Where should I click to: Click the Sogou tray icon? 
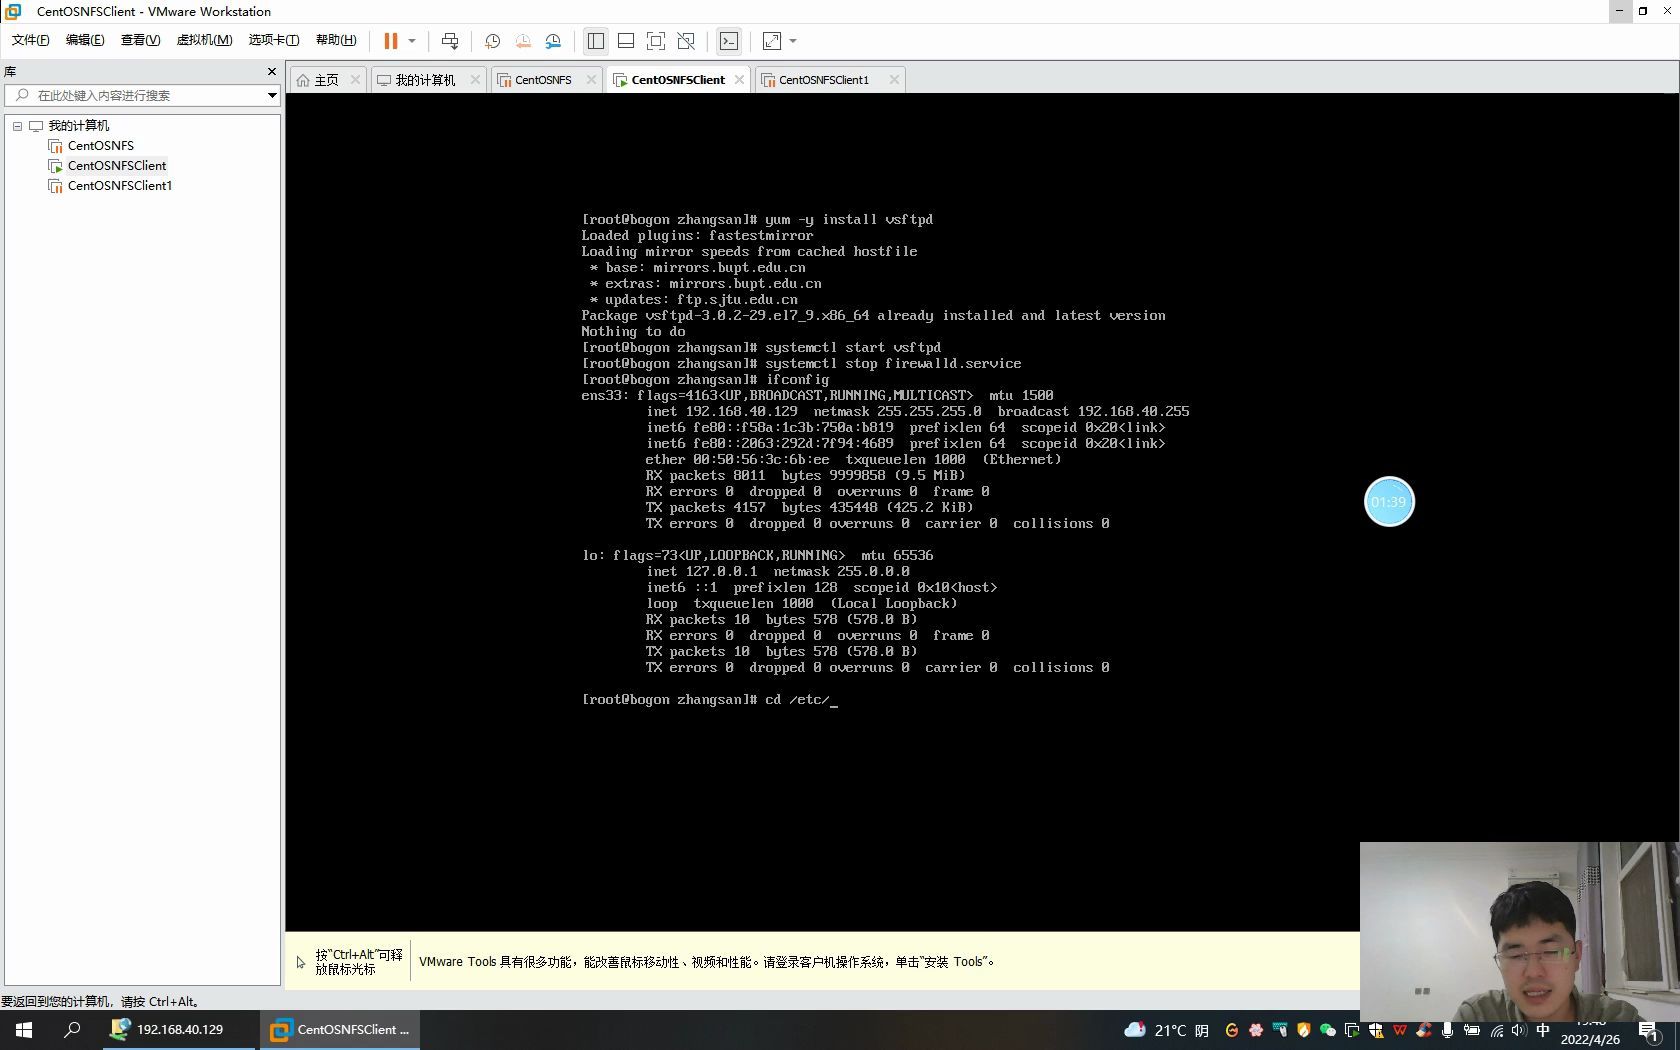pos(1231,1030)
